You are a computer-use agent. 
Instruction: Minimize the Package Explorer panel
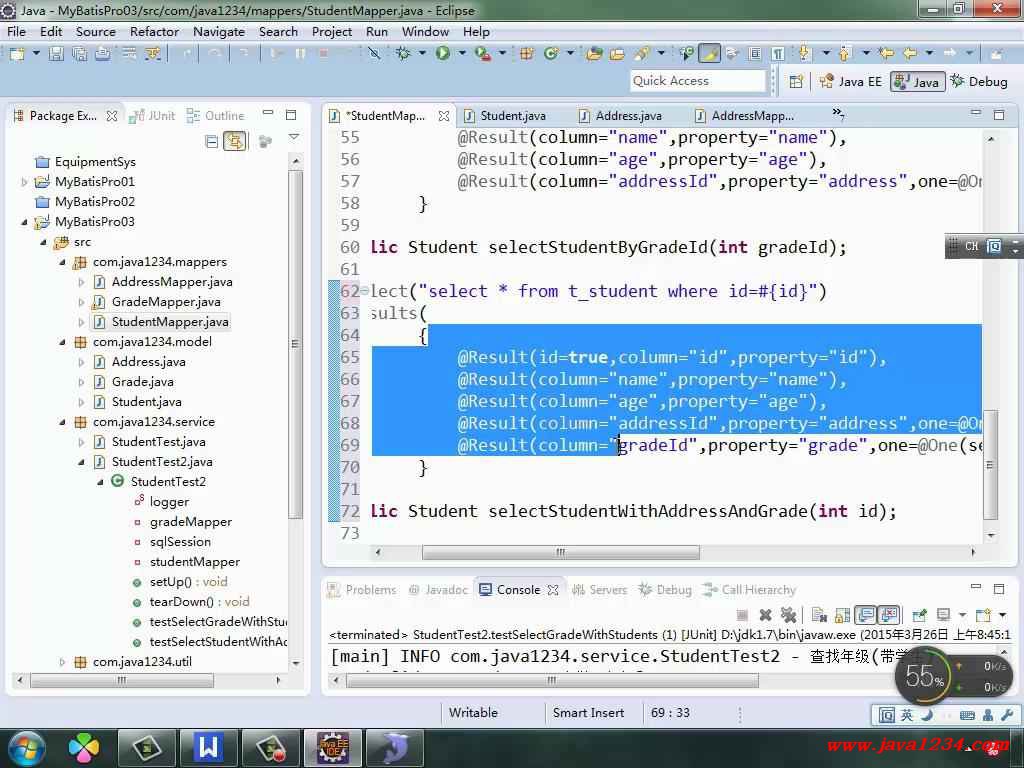268,113
